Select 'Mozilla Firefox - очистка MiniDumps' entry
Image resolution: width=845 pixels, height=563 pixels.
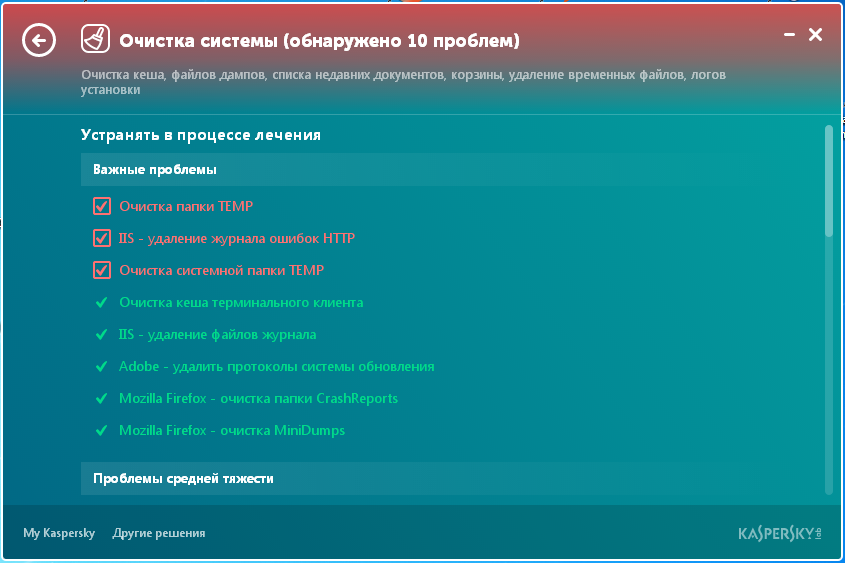click(x=232, y=430)
